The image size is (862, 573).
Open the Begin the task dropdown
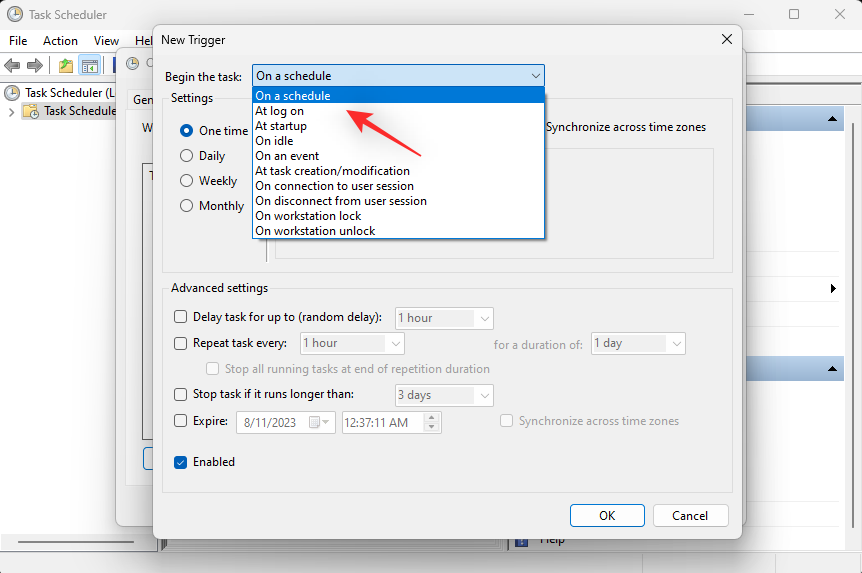[399, 76]
